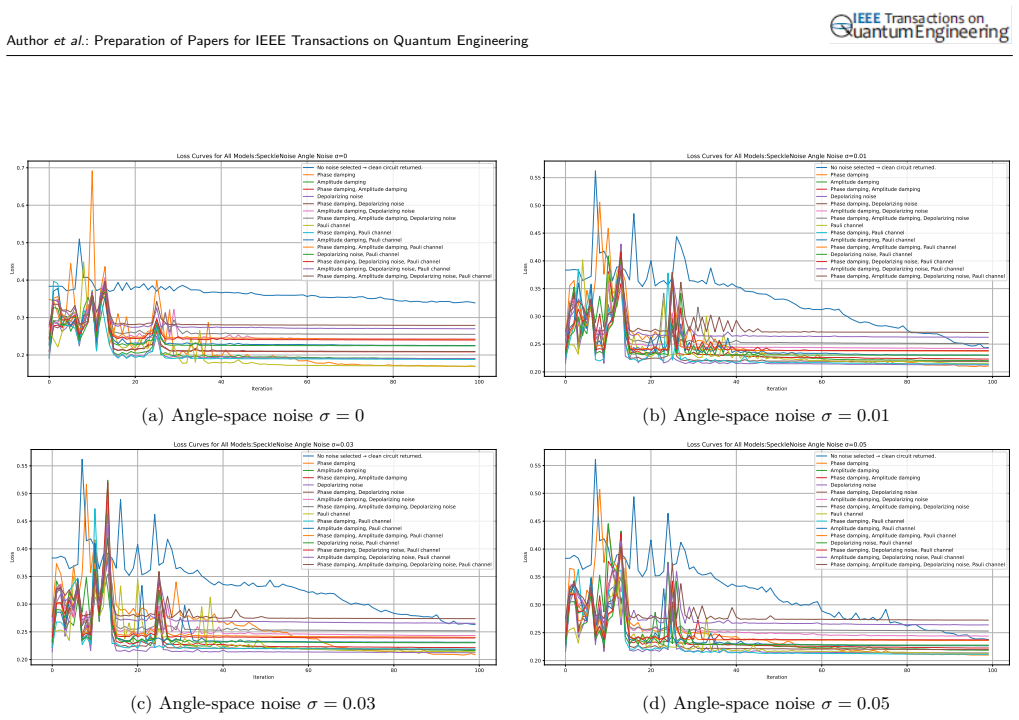The width and height of the screenshot is (1019, 720).
Task: Click the 'Iteration' x-axis label of plot (c)
Action: click(263, 677)
